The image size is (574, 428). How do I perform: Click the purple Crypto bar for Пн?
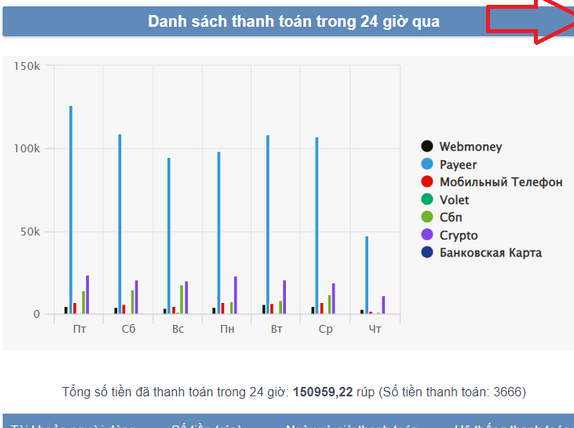[x=235, y=295]
